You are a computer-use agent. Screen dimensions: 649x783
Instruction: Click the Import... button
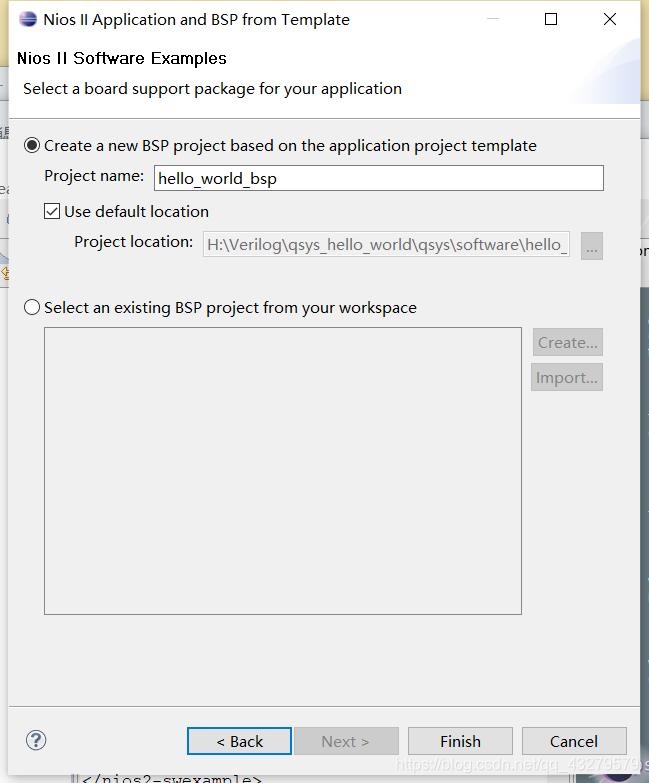click(x=567, y=378)
